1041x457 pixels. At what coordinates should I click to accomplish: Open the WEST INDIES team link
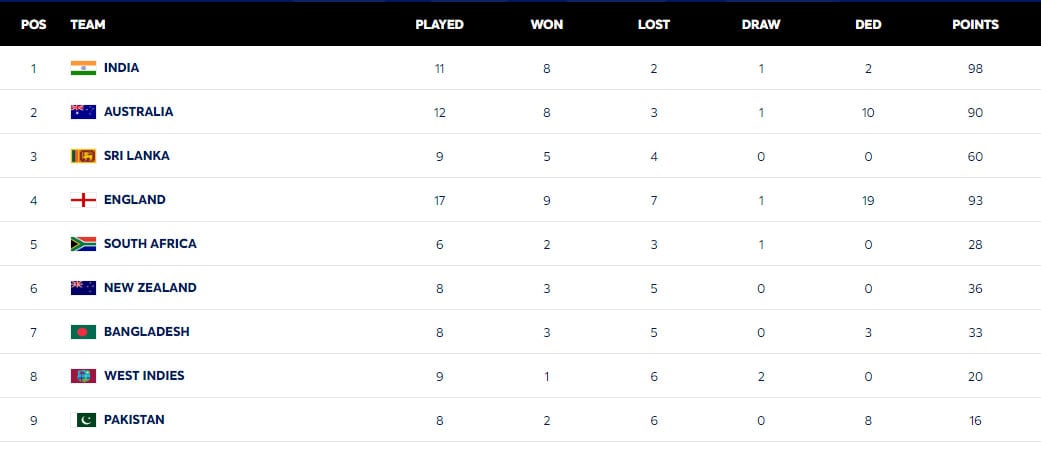pyautogui.click(x=144, y=375)
